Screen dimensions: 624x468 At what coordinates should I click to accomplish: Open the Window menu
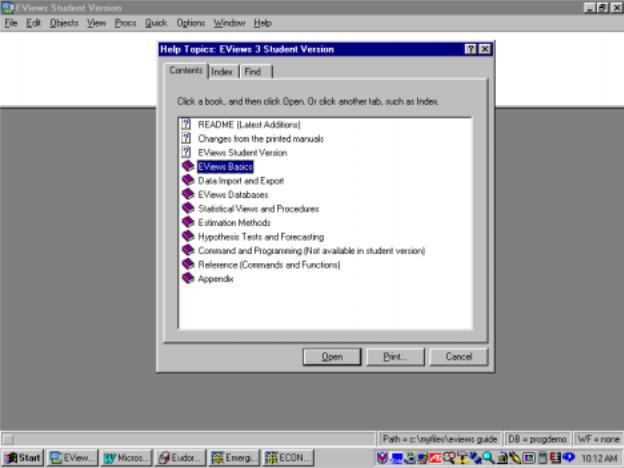click(x=229, y=23)
